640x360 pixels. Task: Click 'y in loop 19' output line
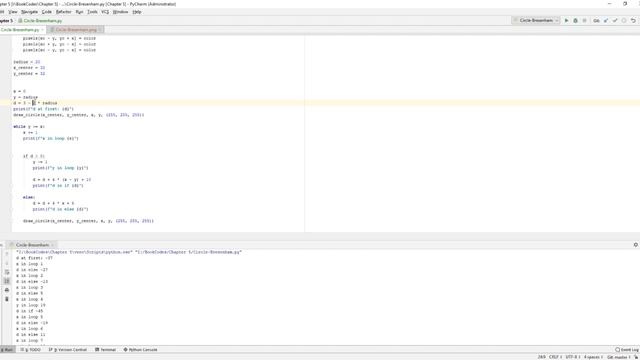click(x=31, y=305)
